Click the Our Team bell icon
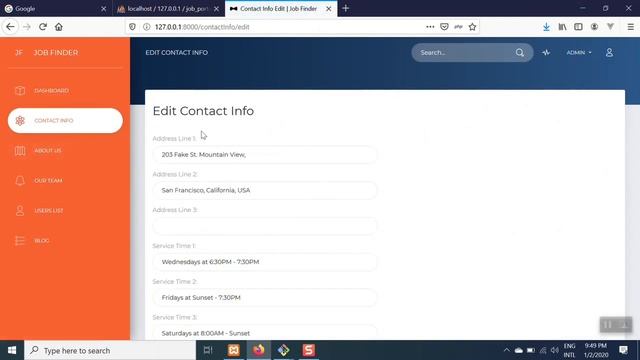The height and width of the screenshot is (360, 640). click(20, 180)
